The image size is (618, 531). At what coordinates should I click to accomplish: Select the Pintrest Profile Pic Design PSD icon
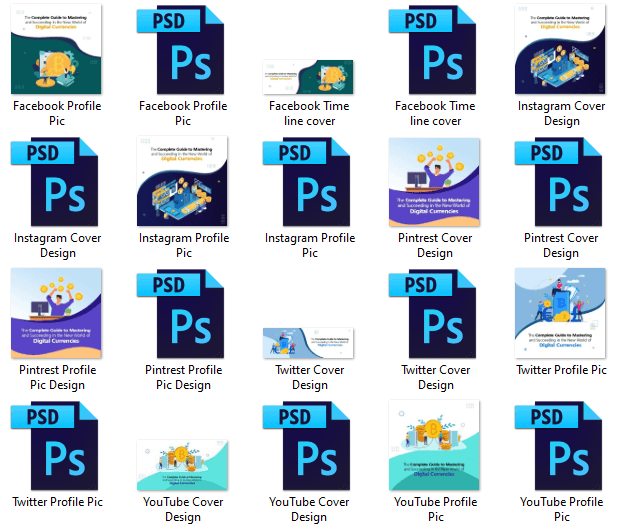tap(181, 313)
